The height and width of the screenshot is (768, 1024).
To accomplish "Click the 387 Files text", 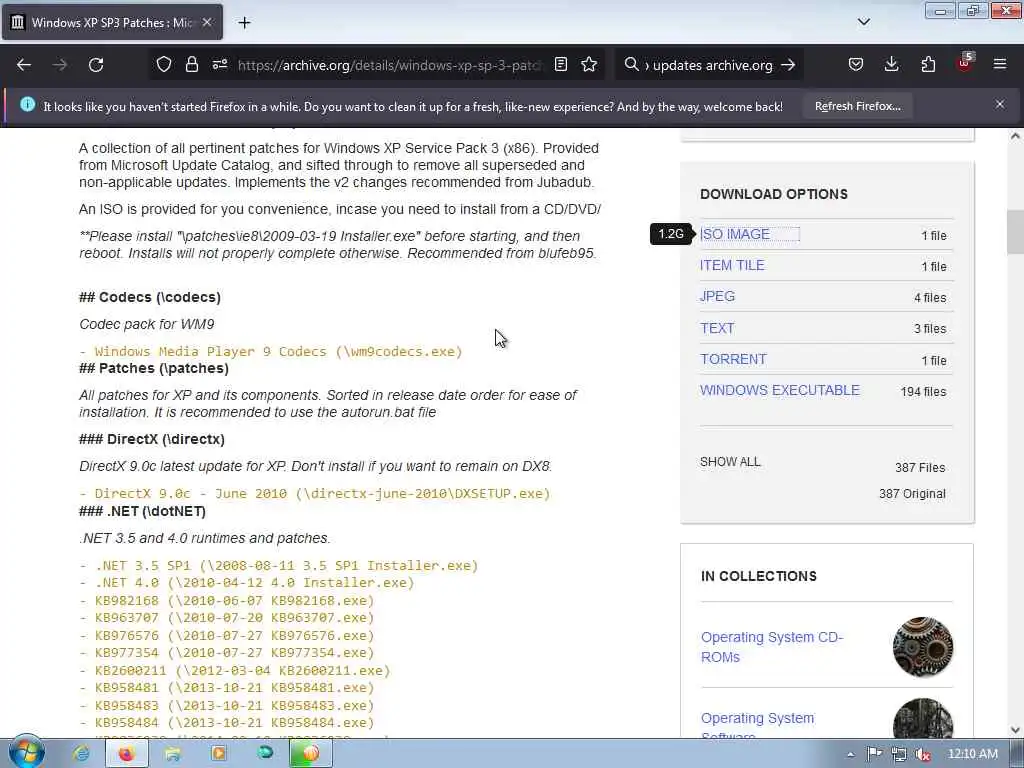I will [x=920, y=467].
